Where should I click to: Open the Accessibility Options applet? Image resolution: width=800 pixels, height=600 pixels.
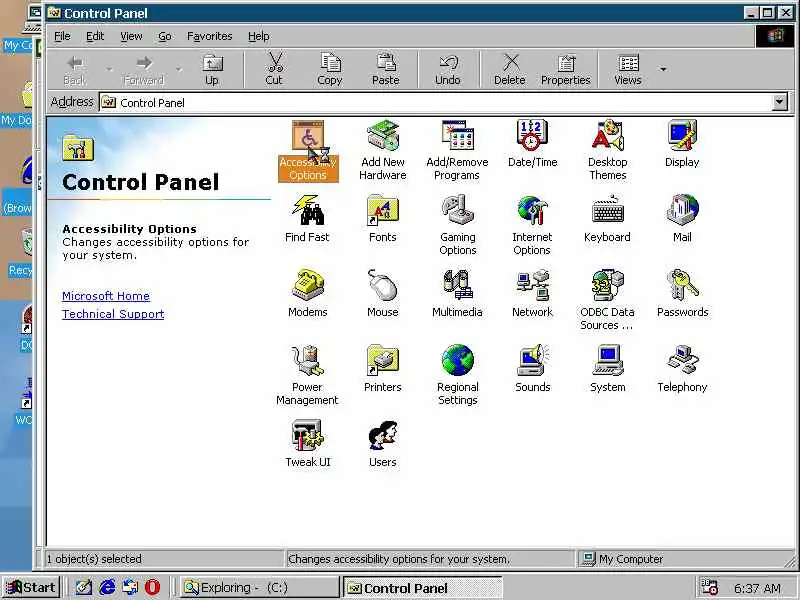[308, 151]
